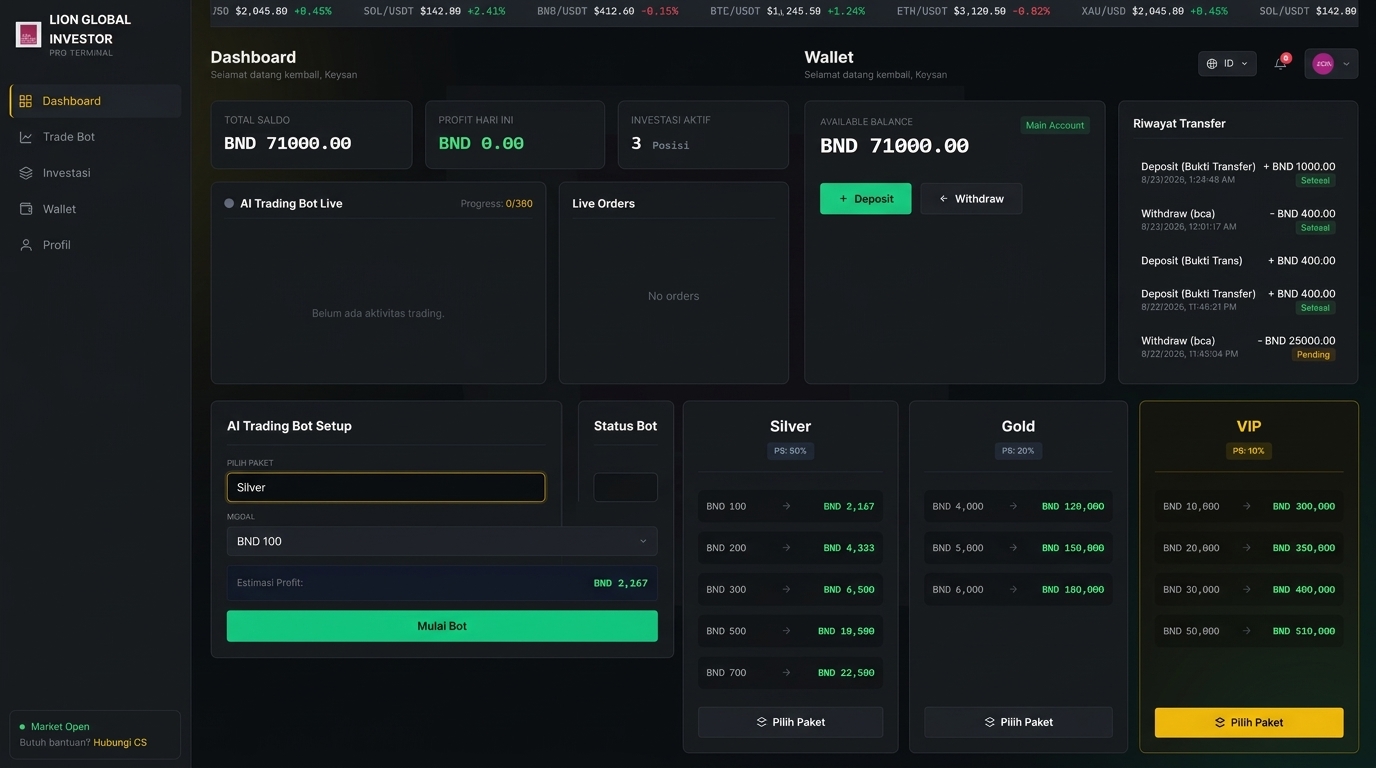This screenshot has width=1376, height=768.
Task: Click the Wallet icon in sidebar
Action: 26,209
